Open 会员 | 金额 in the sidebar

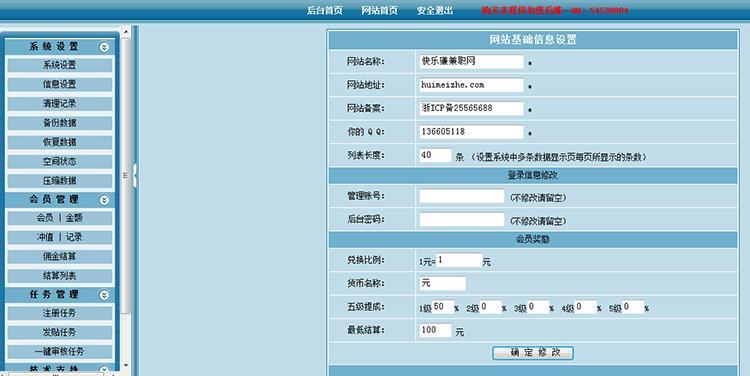[60, 218]
